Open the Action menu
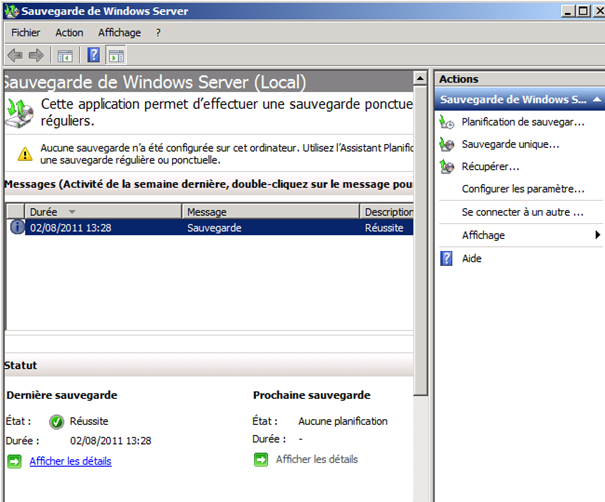This screenshot has height=502, width=605. pyautogui.click(x=69, y=33)
